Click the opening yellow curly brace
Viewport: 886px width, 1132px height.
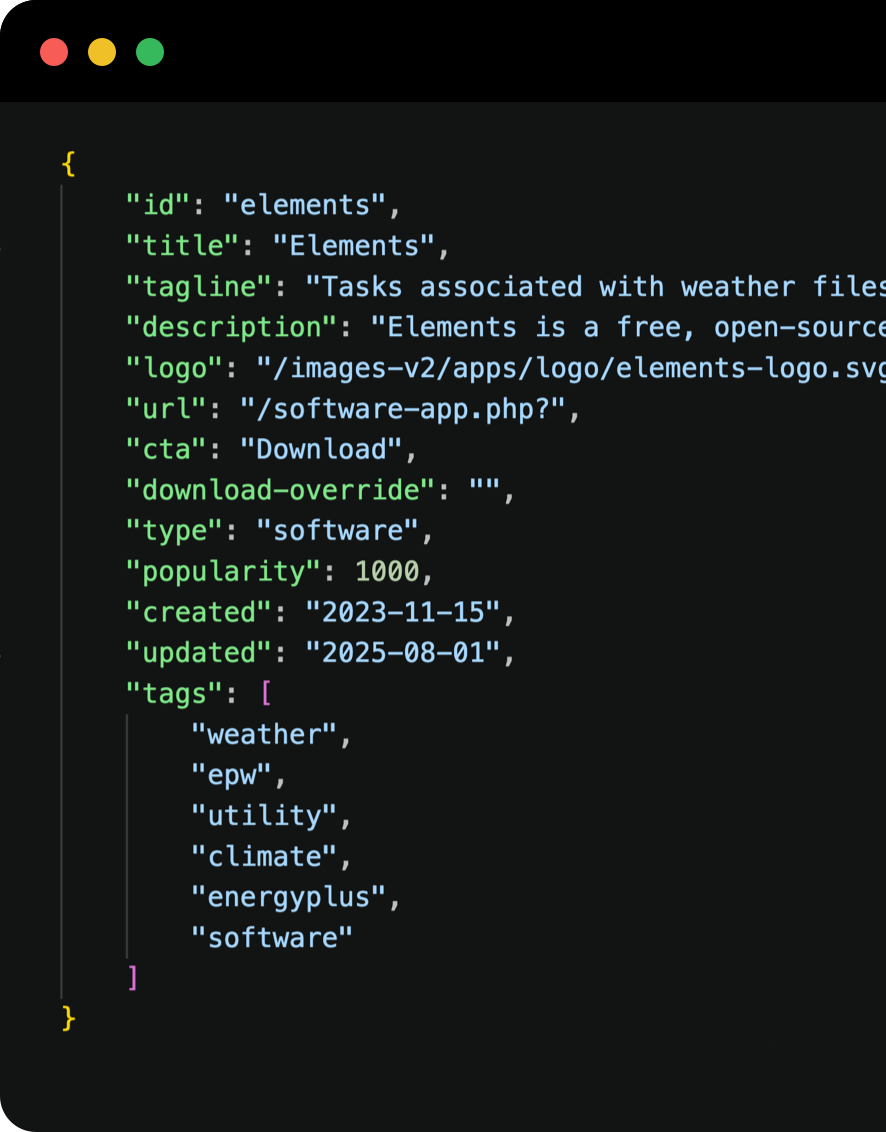(69, 165)
